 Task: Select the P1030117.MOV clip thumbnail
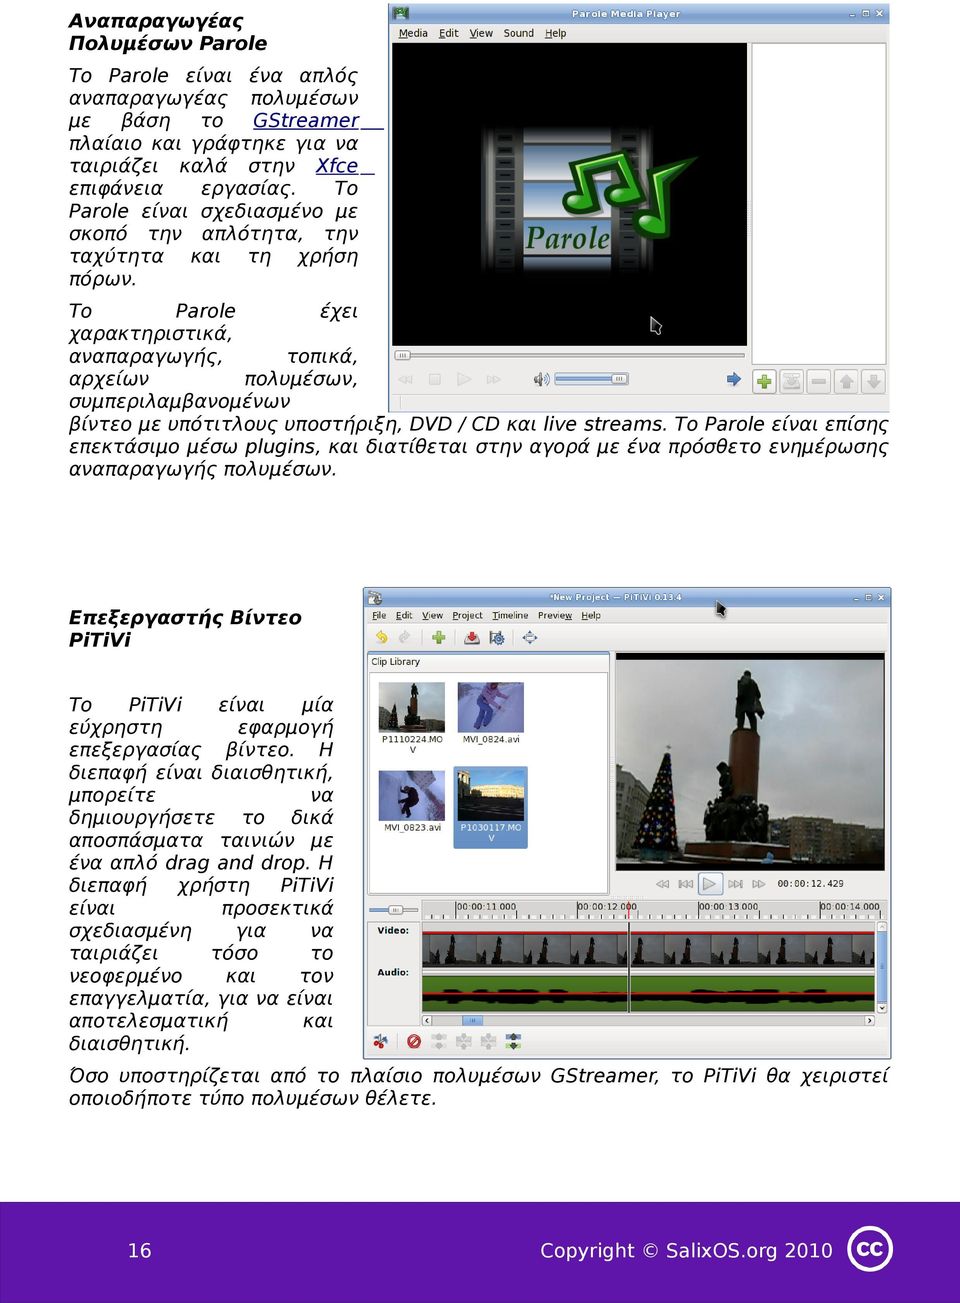(x=490, y=807)
